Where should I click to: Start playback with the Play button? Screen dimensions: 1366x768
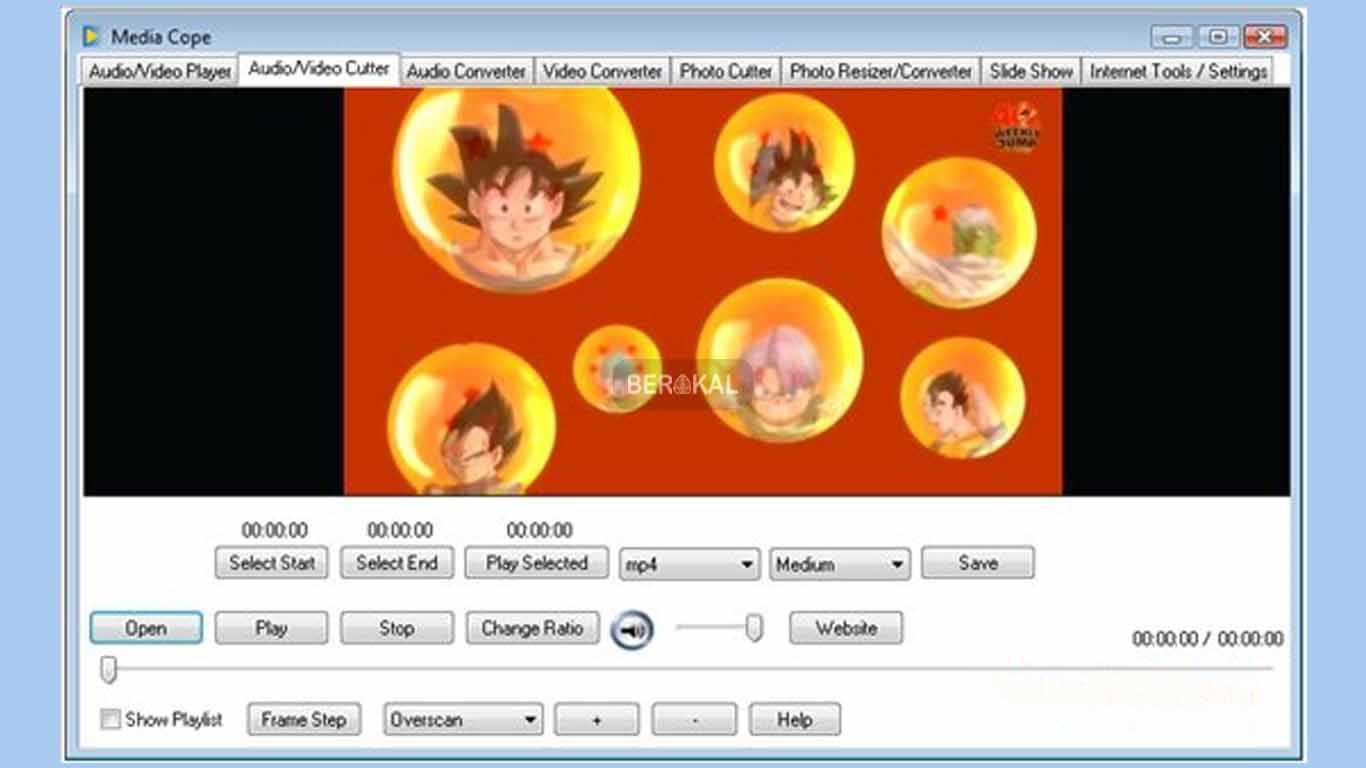coord(271,629)
